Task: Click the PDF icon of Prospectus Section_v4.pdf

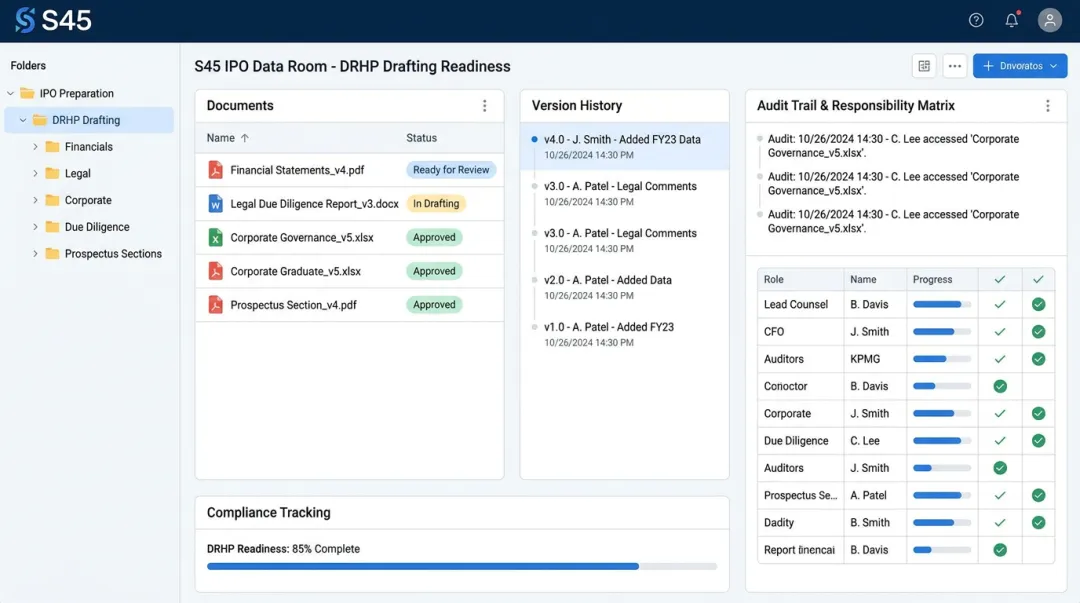Action: click(216, 305)
